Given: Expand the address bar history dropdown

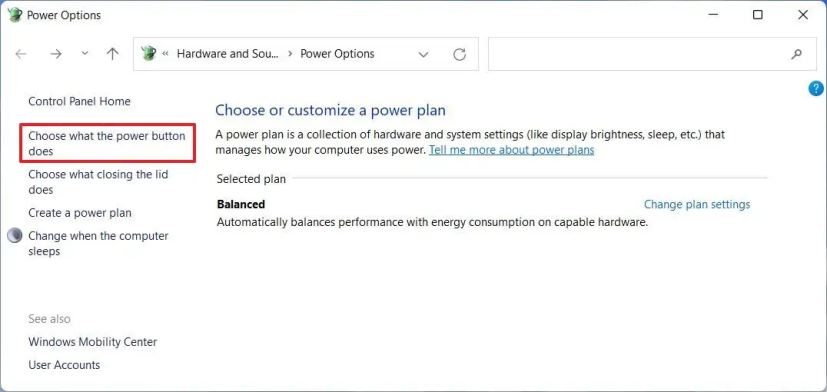Looking at the screenshot, I should click(x=423, y=54).
